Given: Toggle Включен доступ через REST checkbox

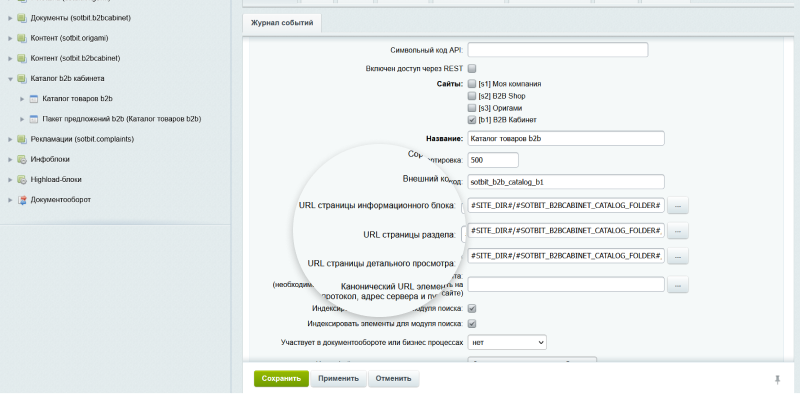Looking at the screenshot, I should click(472, 68).
